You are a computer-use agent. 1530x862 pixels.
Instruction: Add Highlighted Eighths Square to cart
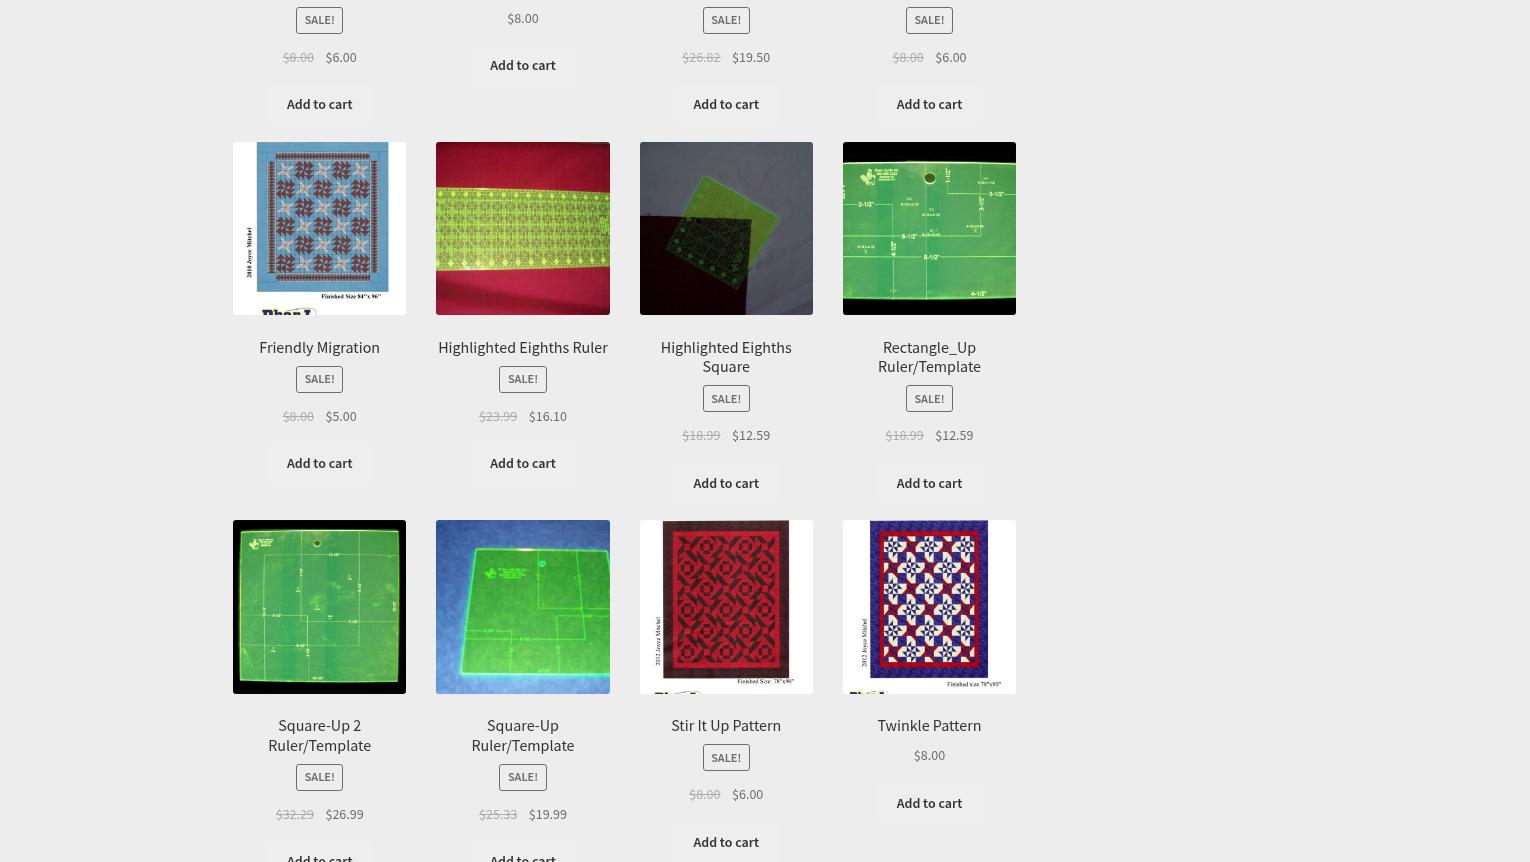726,483
